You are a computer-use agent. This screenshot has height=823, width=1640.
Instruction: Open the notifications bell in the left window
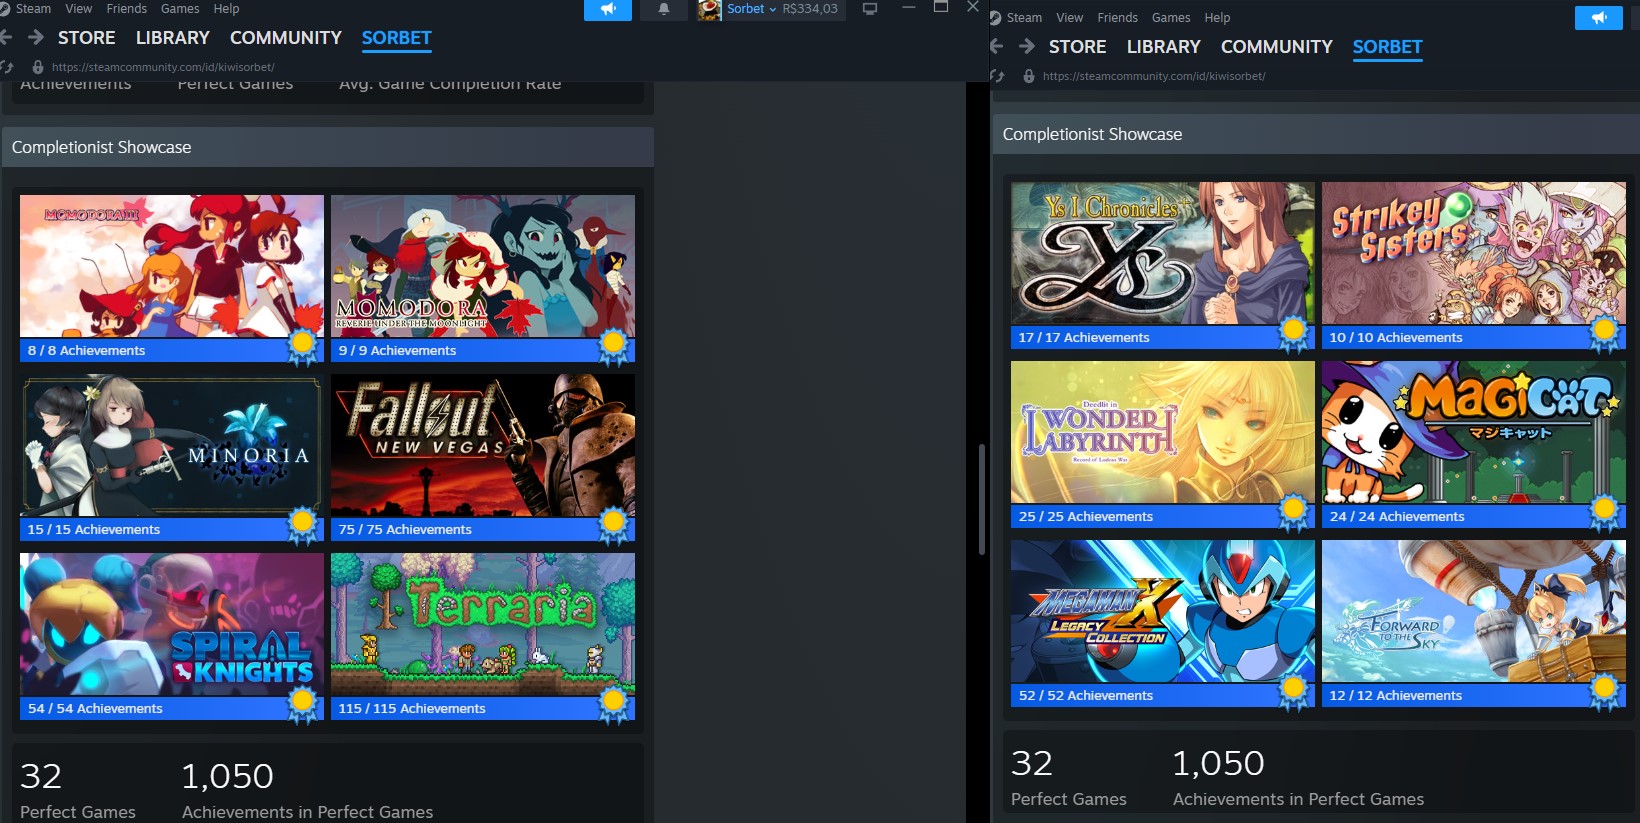[x=664, y=9]
